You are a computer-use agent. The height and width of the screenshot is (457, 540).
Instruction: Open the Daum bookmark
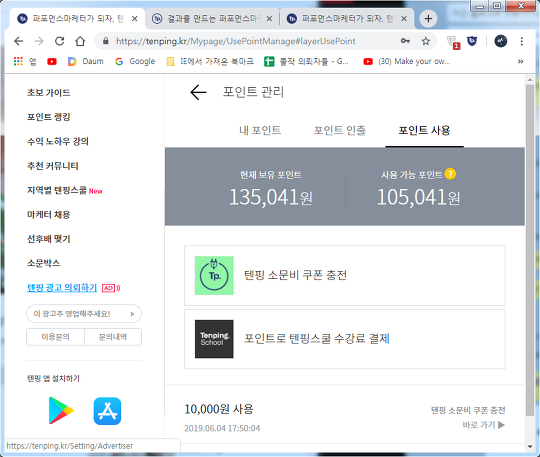click(x=86, y=61)
